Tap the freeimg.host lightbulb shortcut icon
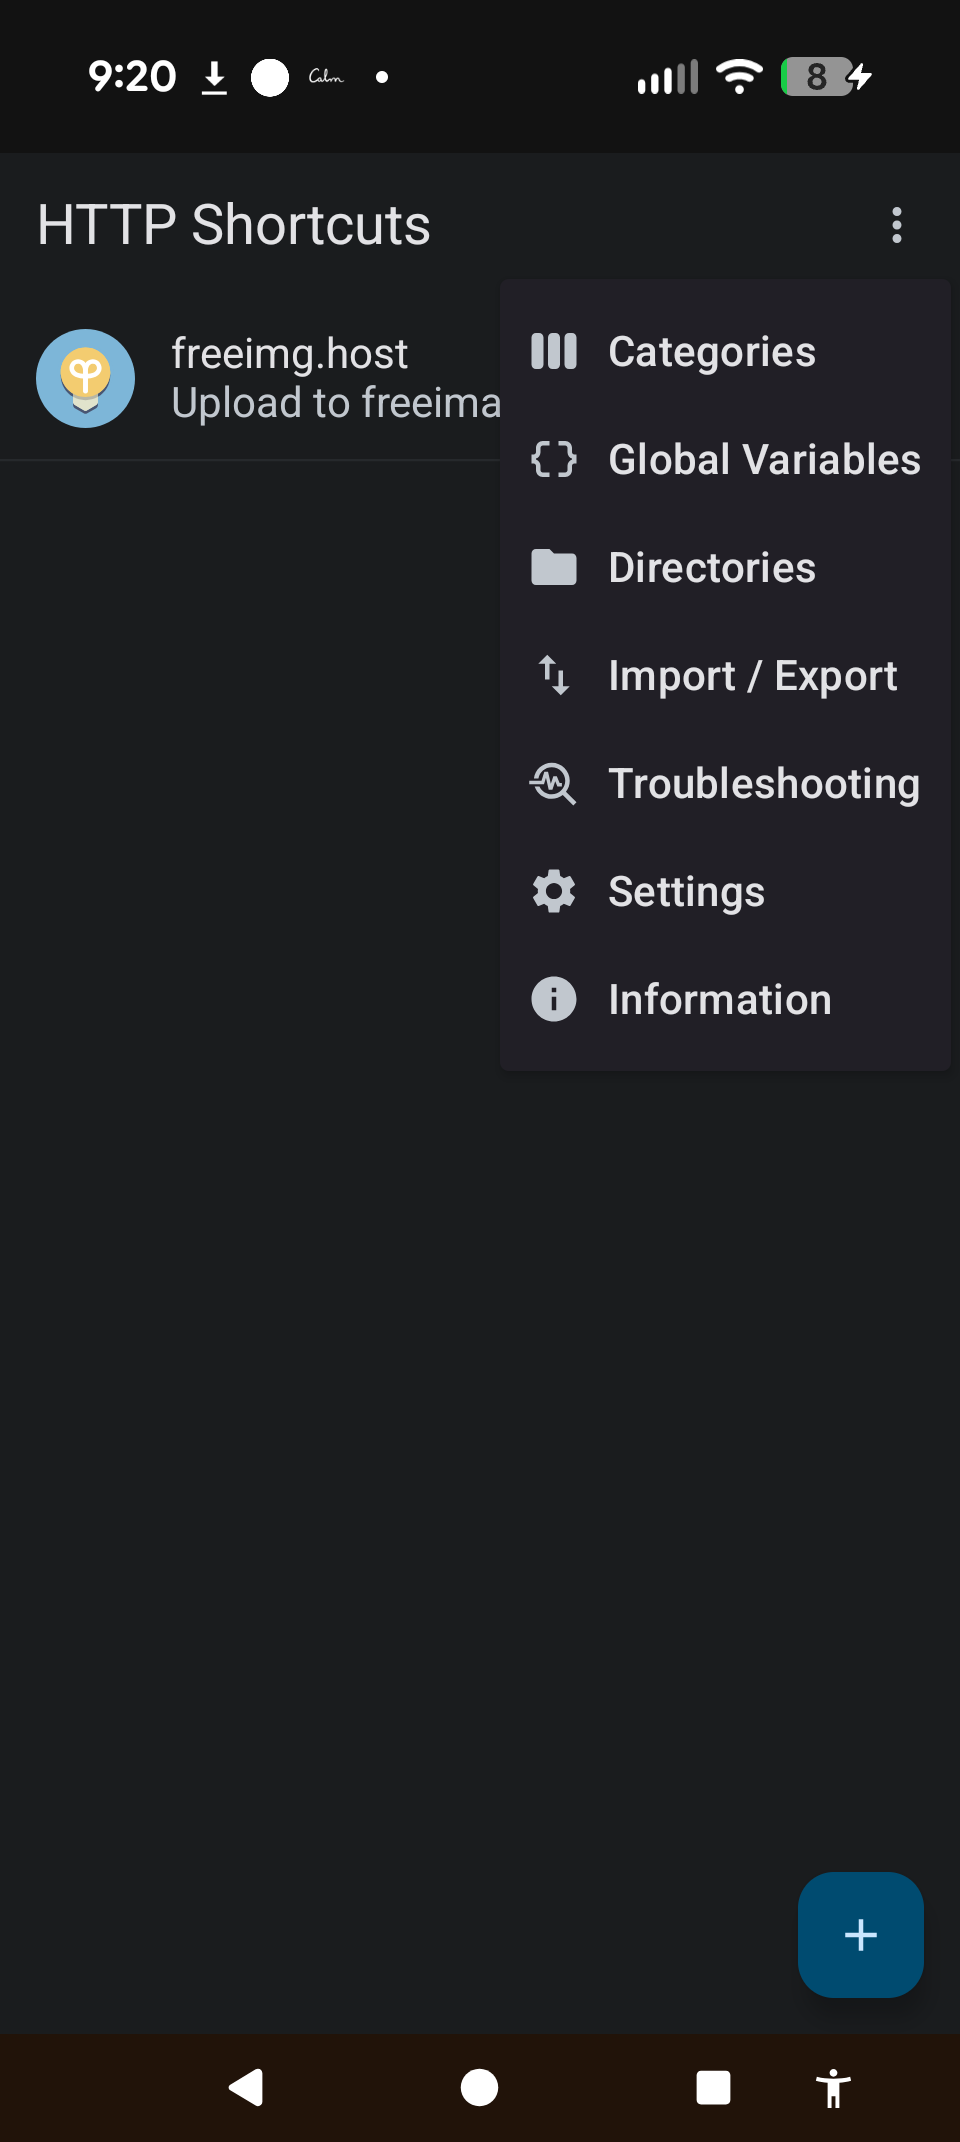The width and height of the screenshot is (960, 2142). click(86, 379)
